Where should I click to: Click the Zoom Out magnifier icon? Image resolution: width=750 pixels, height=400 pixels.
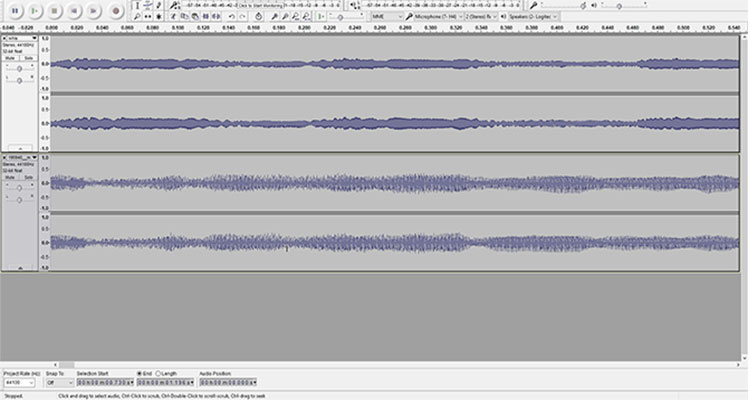pyautogui.click(x=285, y=16)
